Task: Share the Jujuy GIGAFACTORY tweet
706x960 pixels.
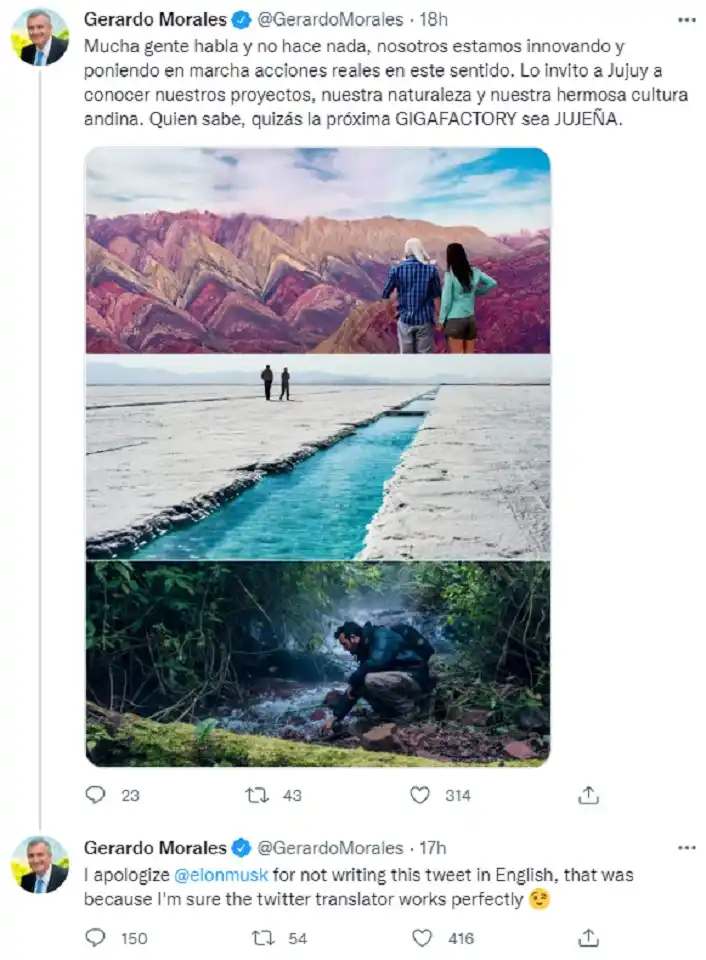Action: click(x=589, y=795)
